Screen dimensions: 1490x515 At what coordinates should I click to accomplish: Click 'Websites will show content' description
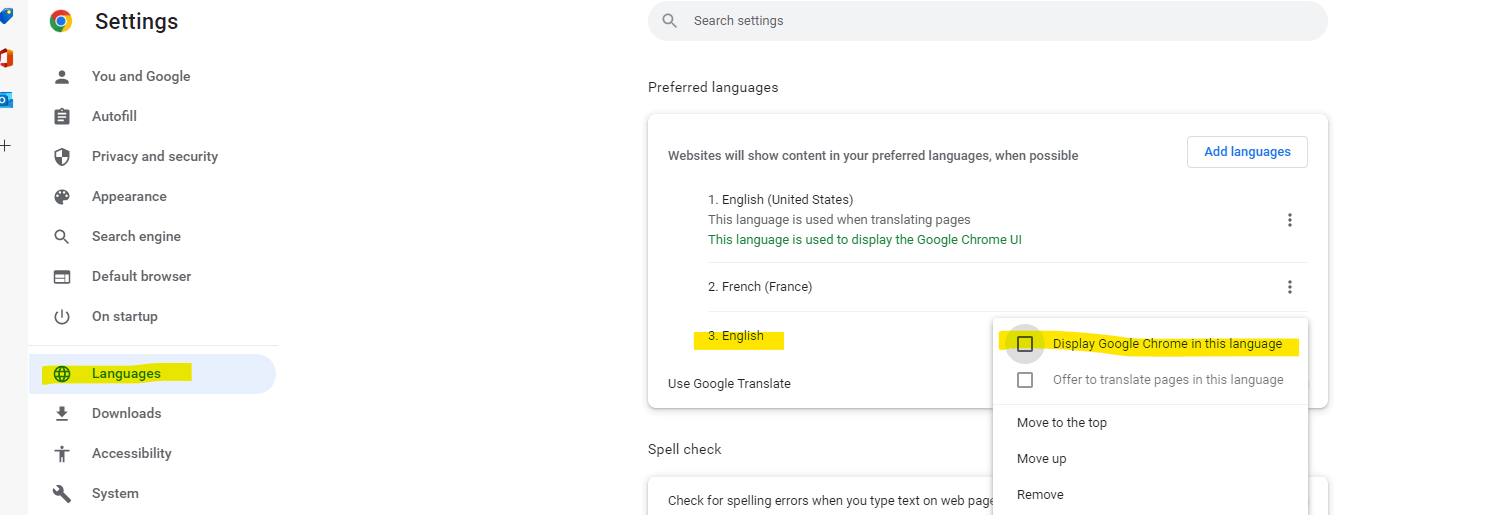coord(873,156)
